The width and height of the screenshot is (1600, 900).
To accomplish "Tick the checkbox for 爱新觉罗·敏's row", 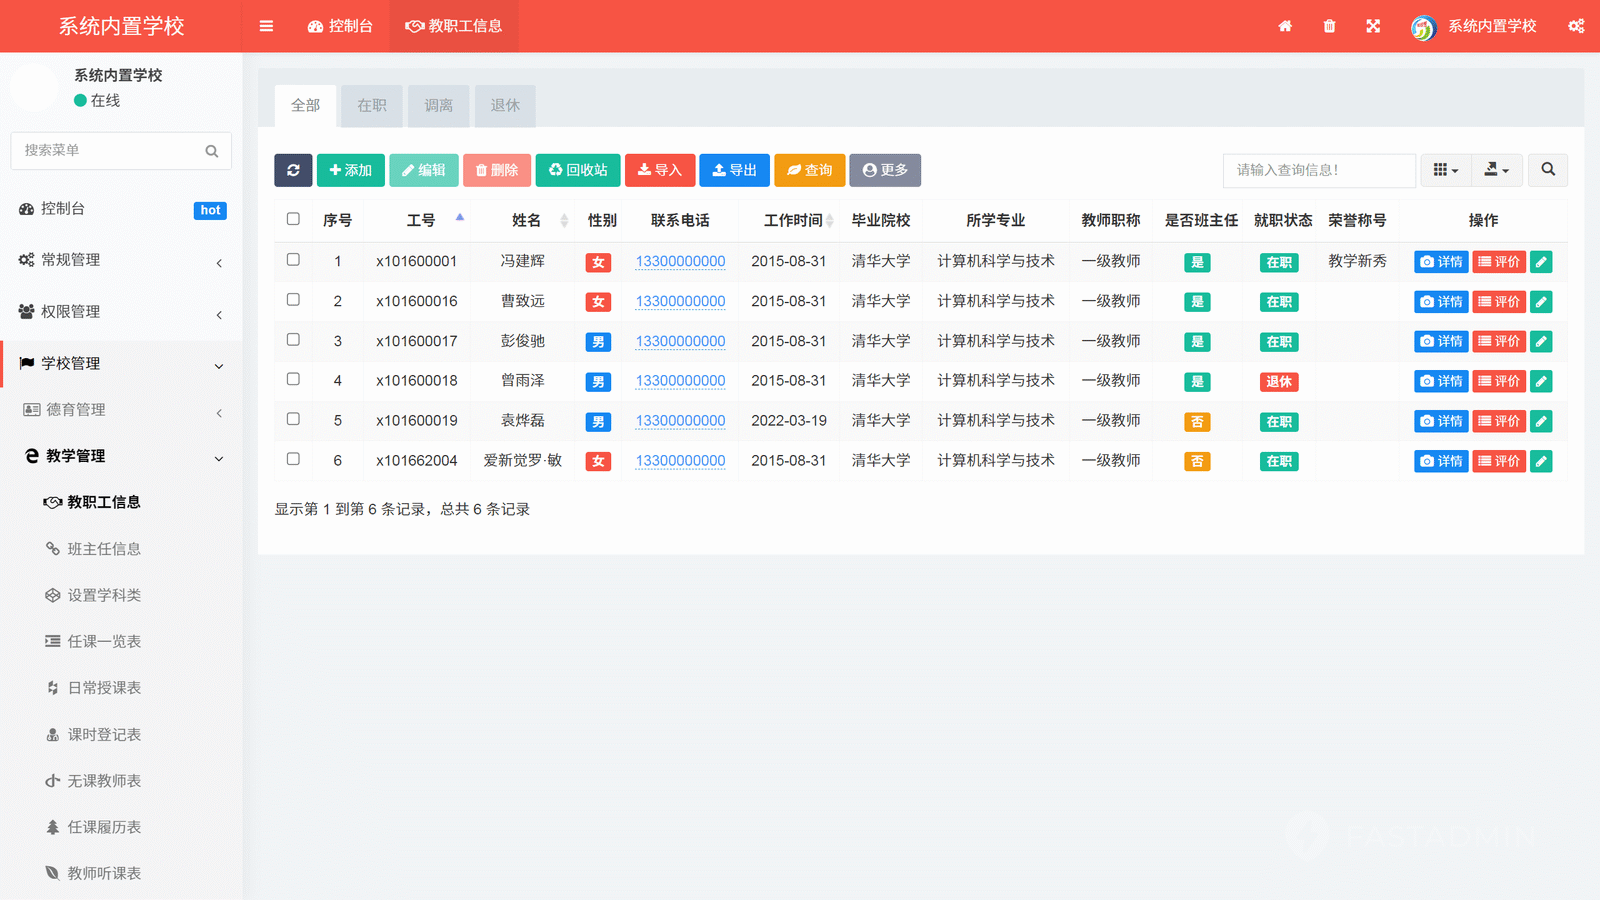I will click(x=293, y=459).
